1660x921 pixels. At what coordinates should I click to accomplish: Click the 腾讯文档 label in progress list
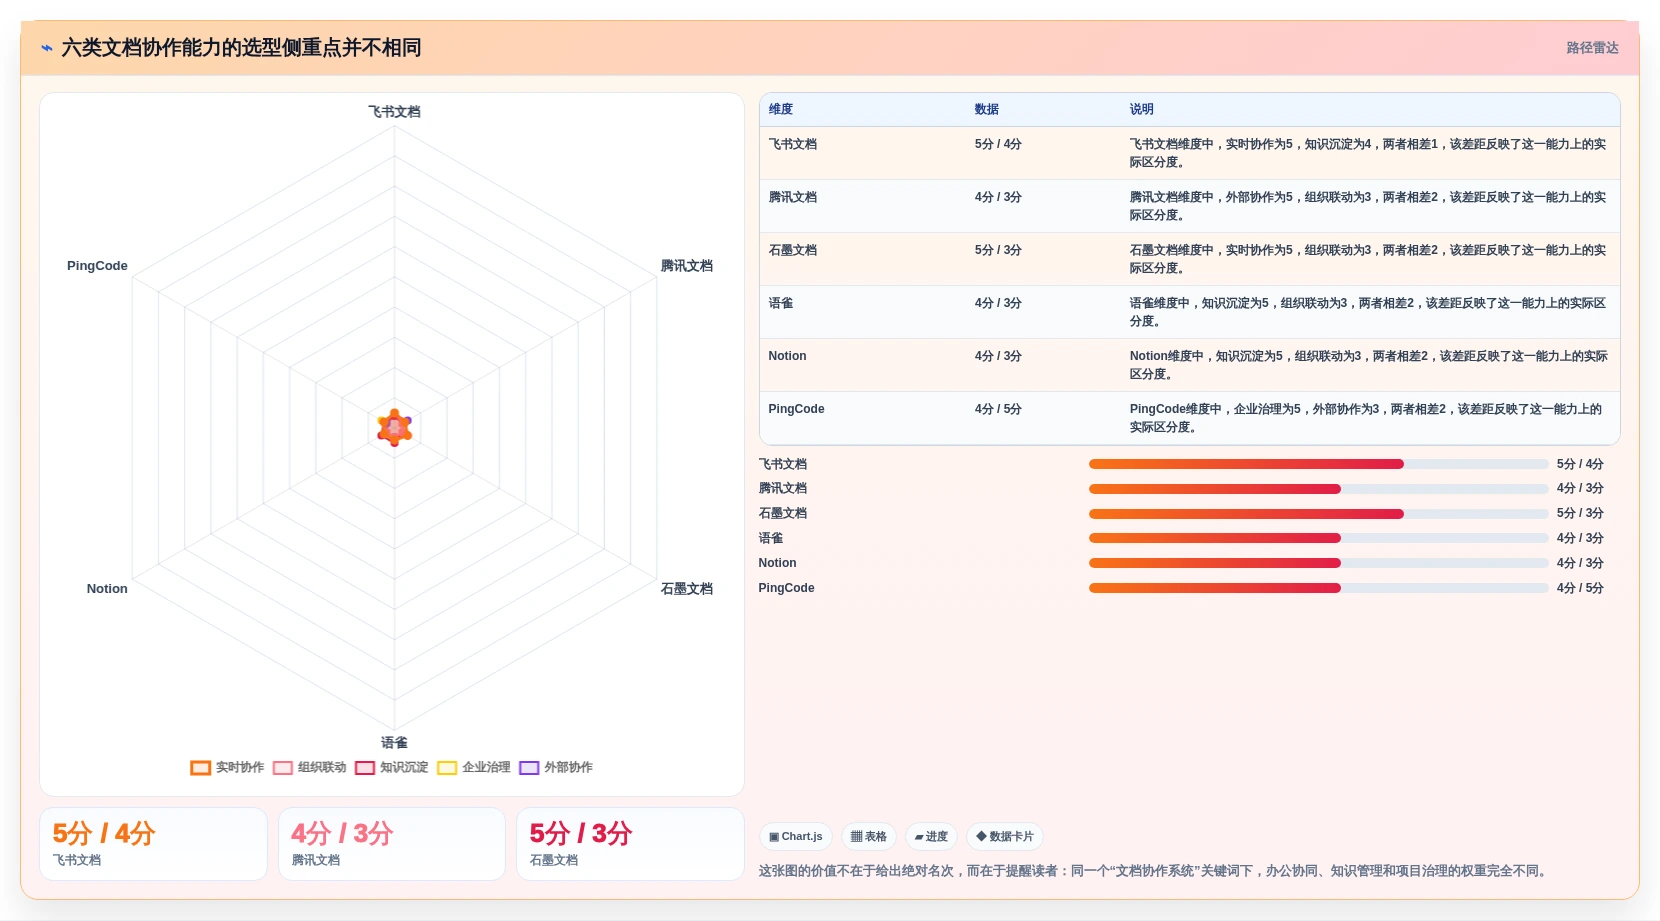coord(783,489)
